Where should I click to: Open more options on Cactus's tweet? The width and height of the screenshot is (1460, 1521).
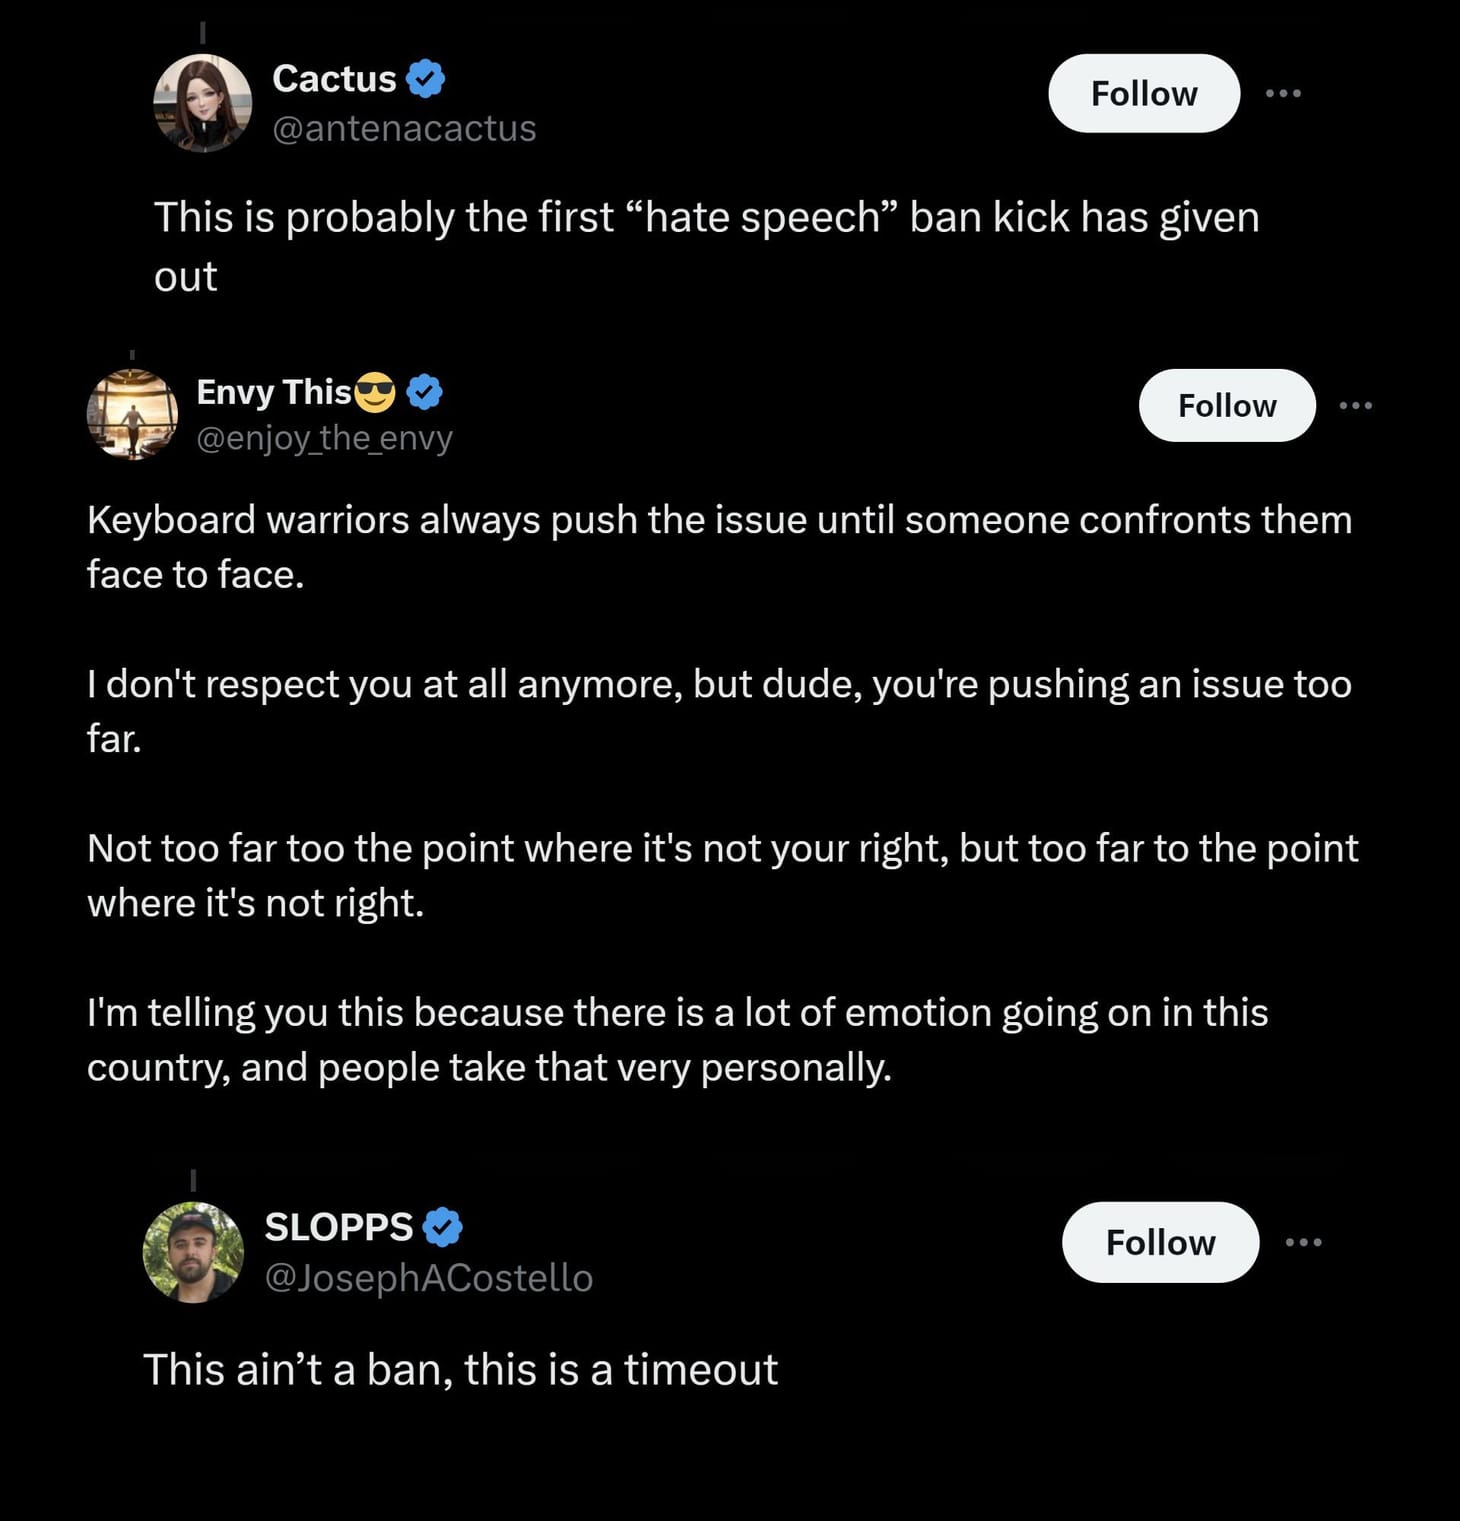point(1286,93)
